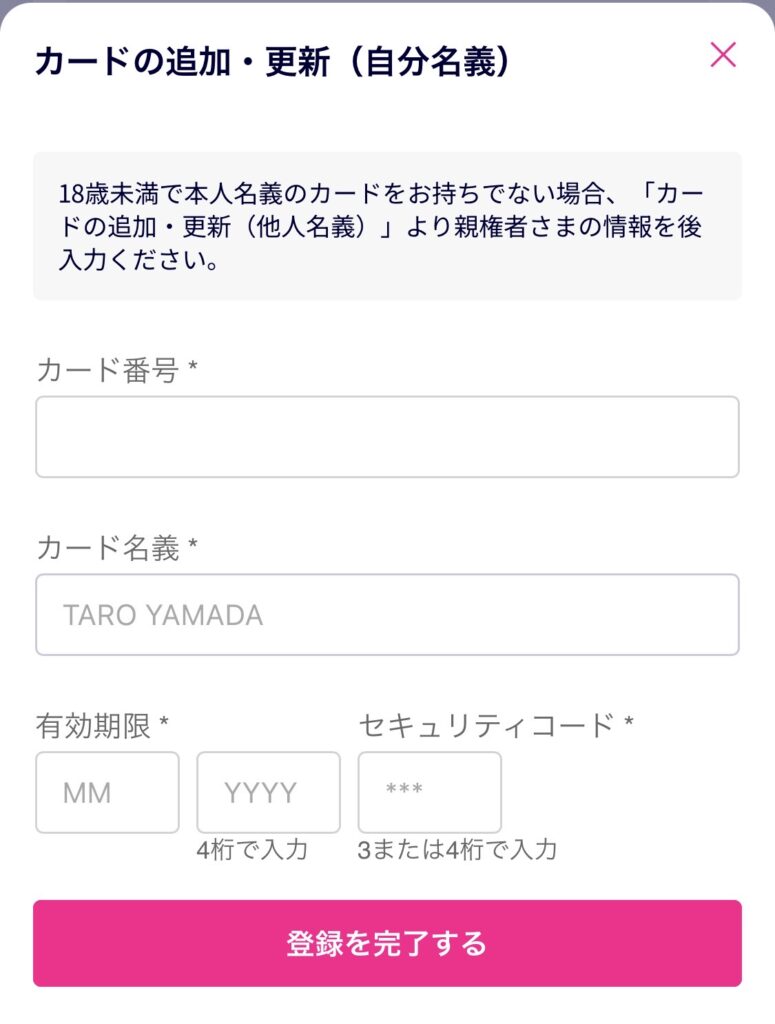Click the カード番号 label text
775x1024 pixels.
point(107,371)
